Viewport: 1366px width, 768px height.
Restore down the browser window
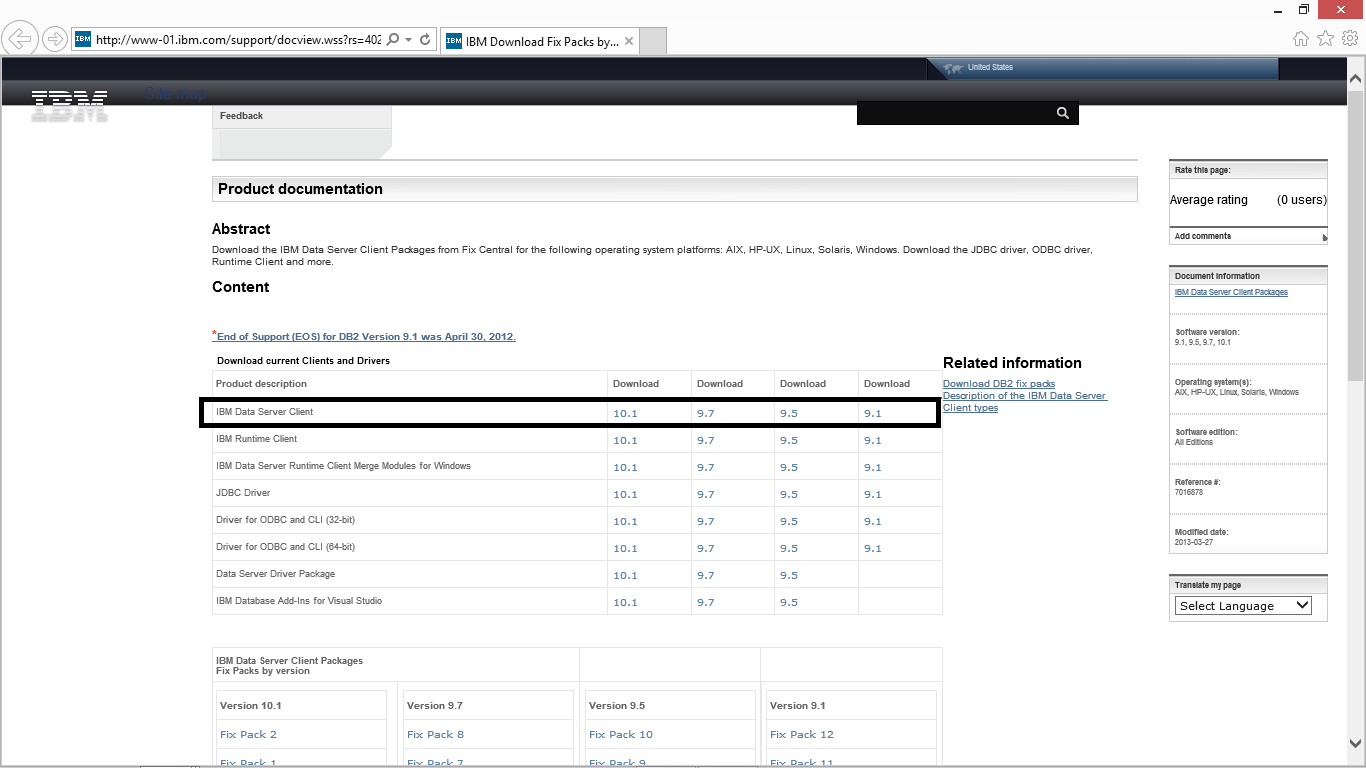tap(1304, 9)
